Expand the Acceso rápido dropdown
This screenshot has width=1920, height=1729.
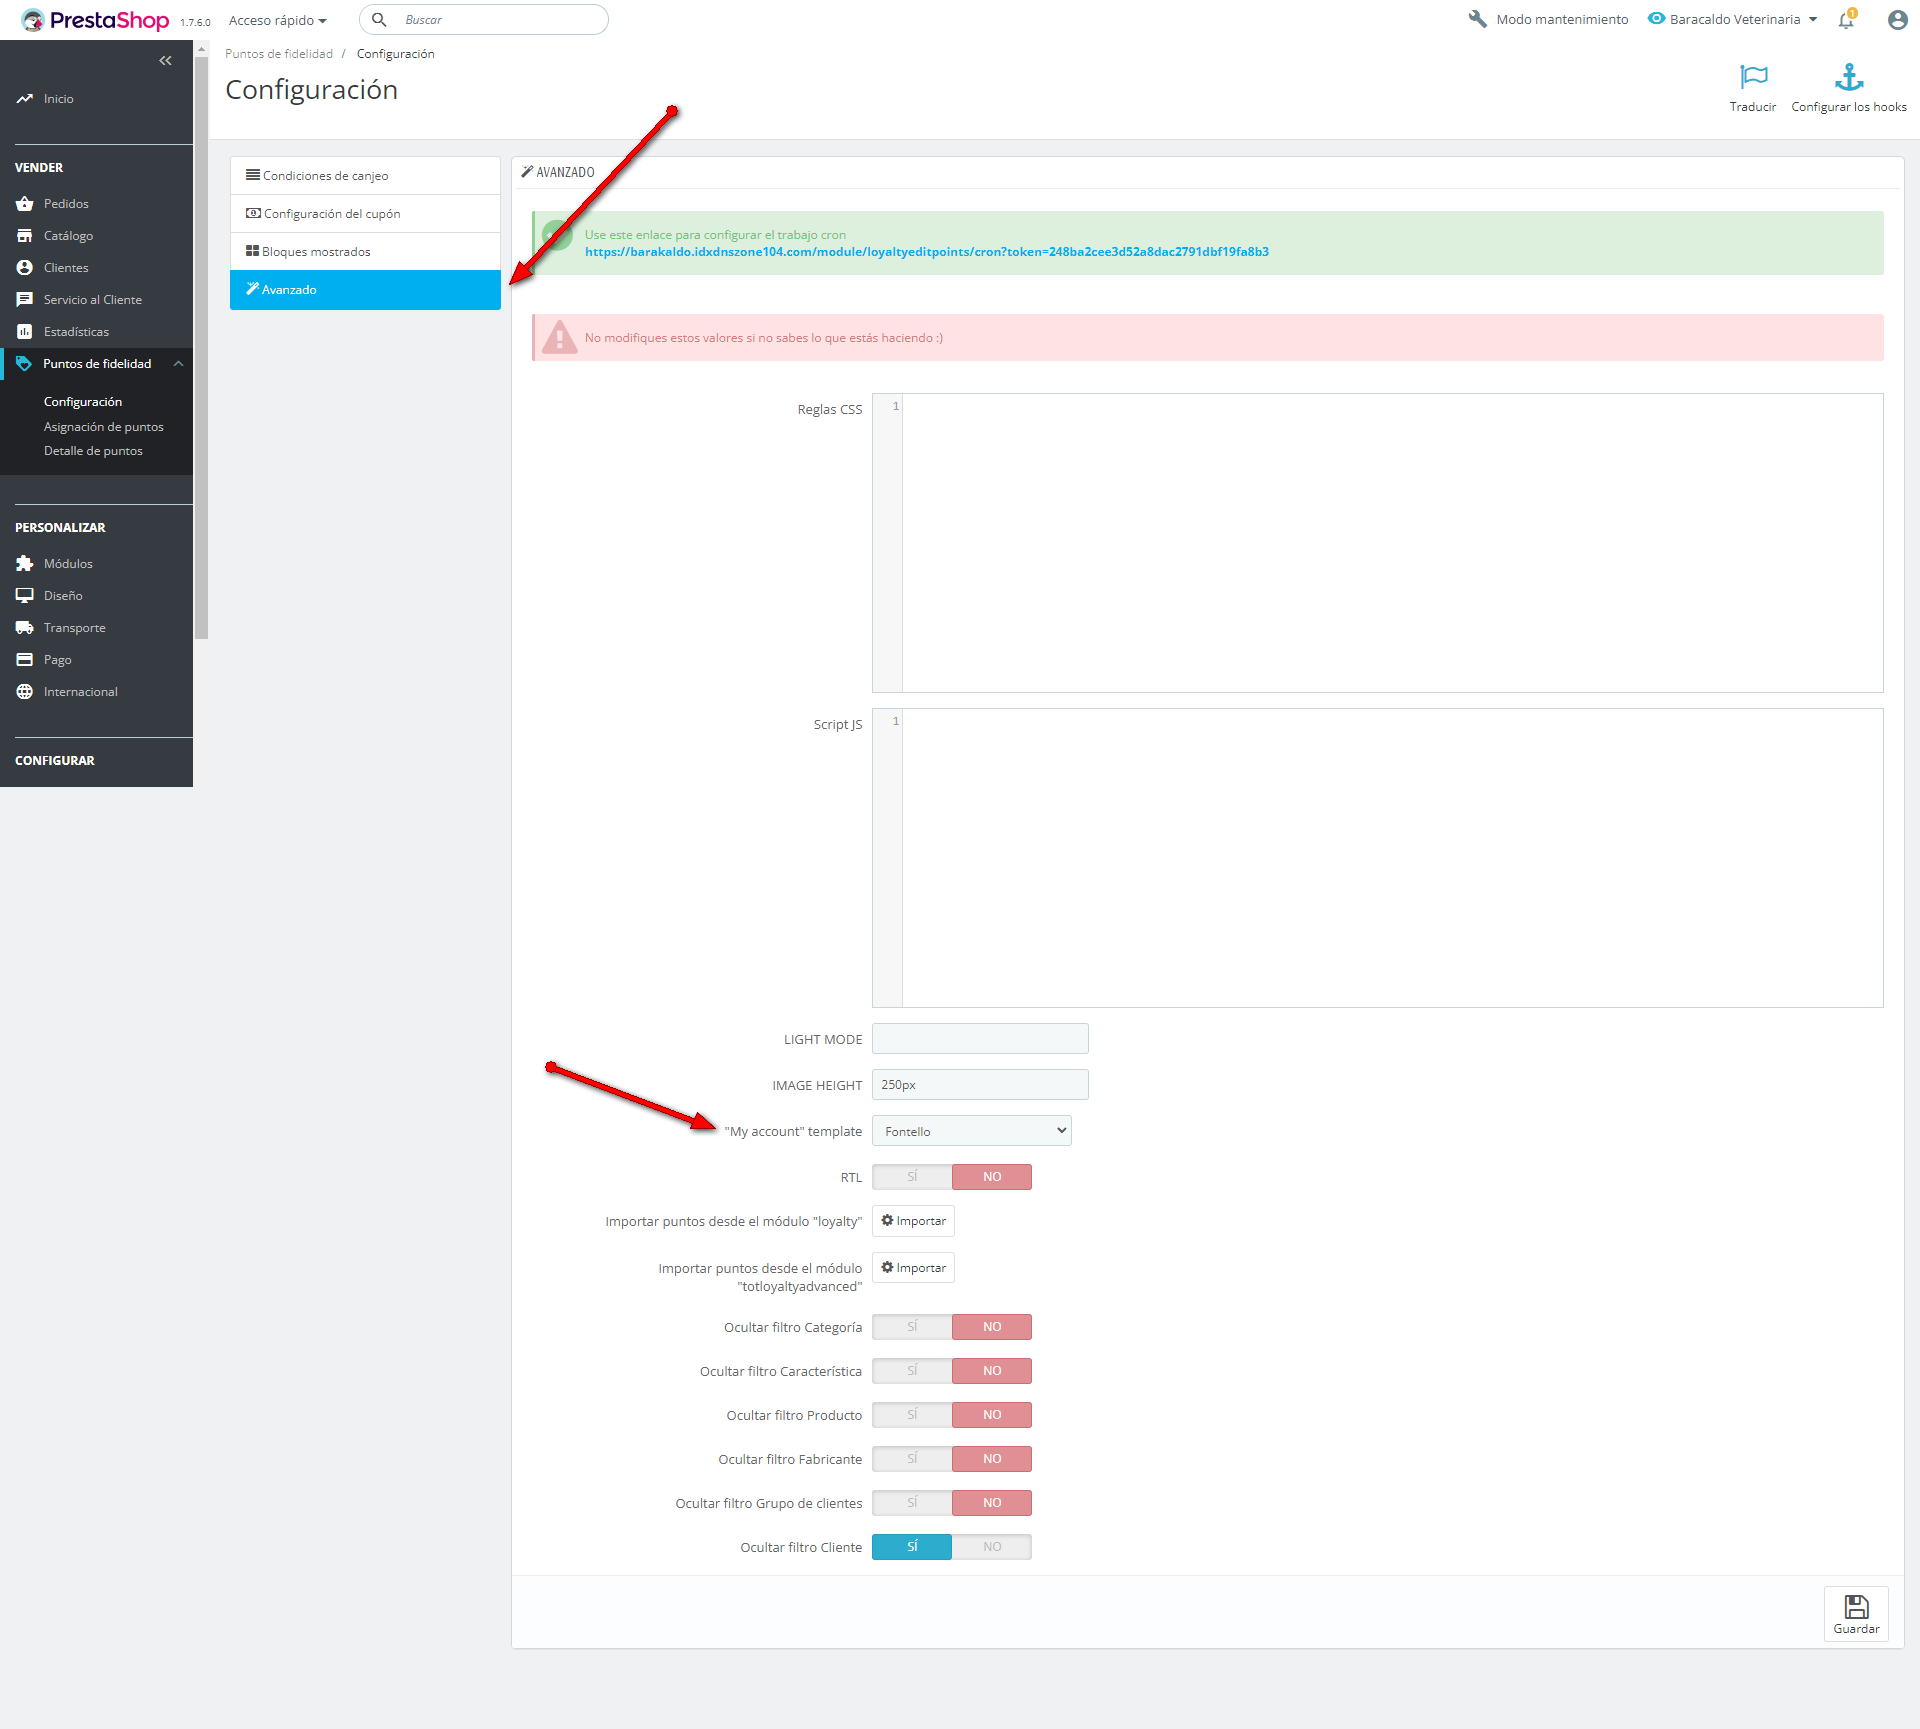point(278,20)
